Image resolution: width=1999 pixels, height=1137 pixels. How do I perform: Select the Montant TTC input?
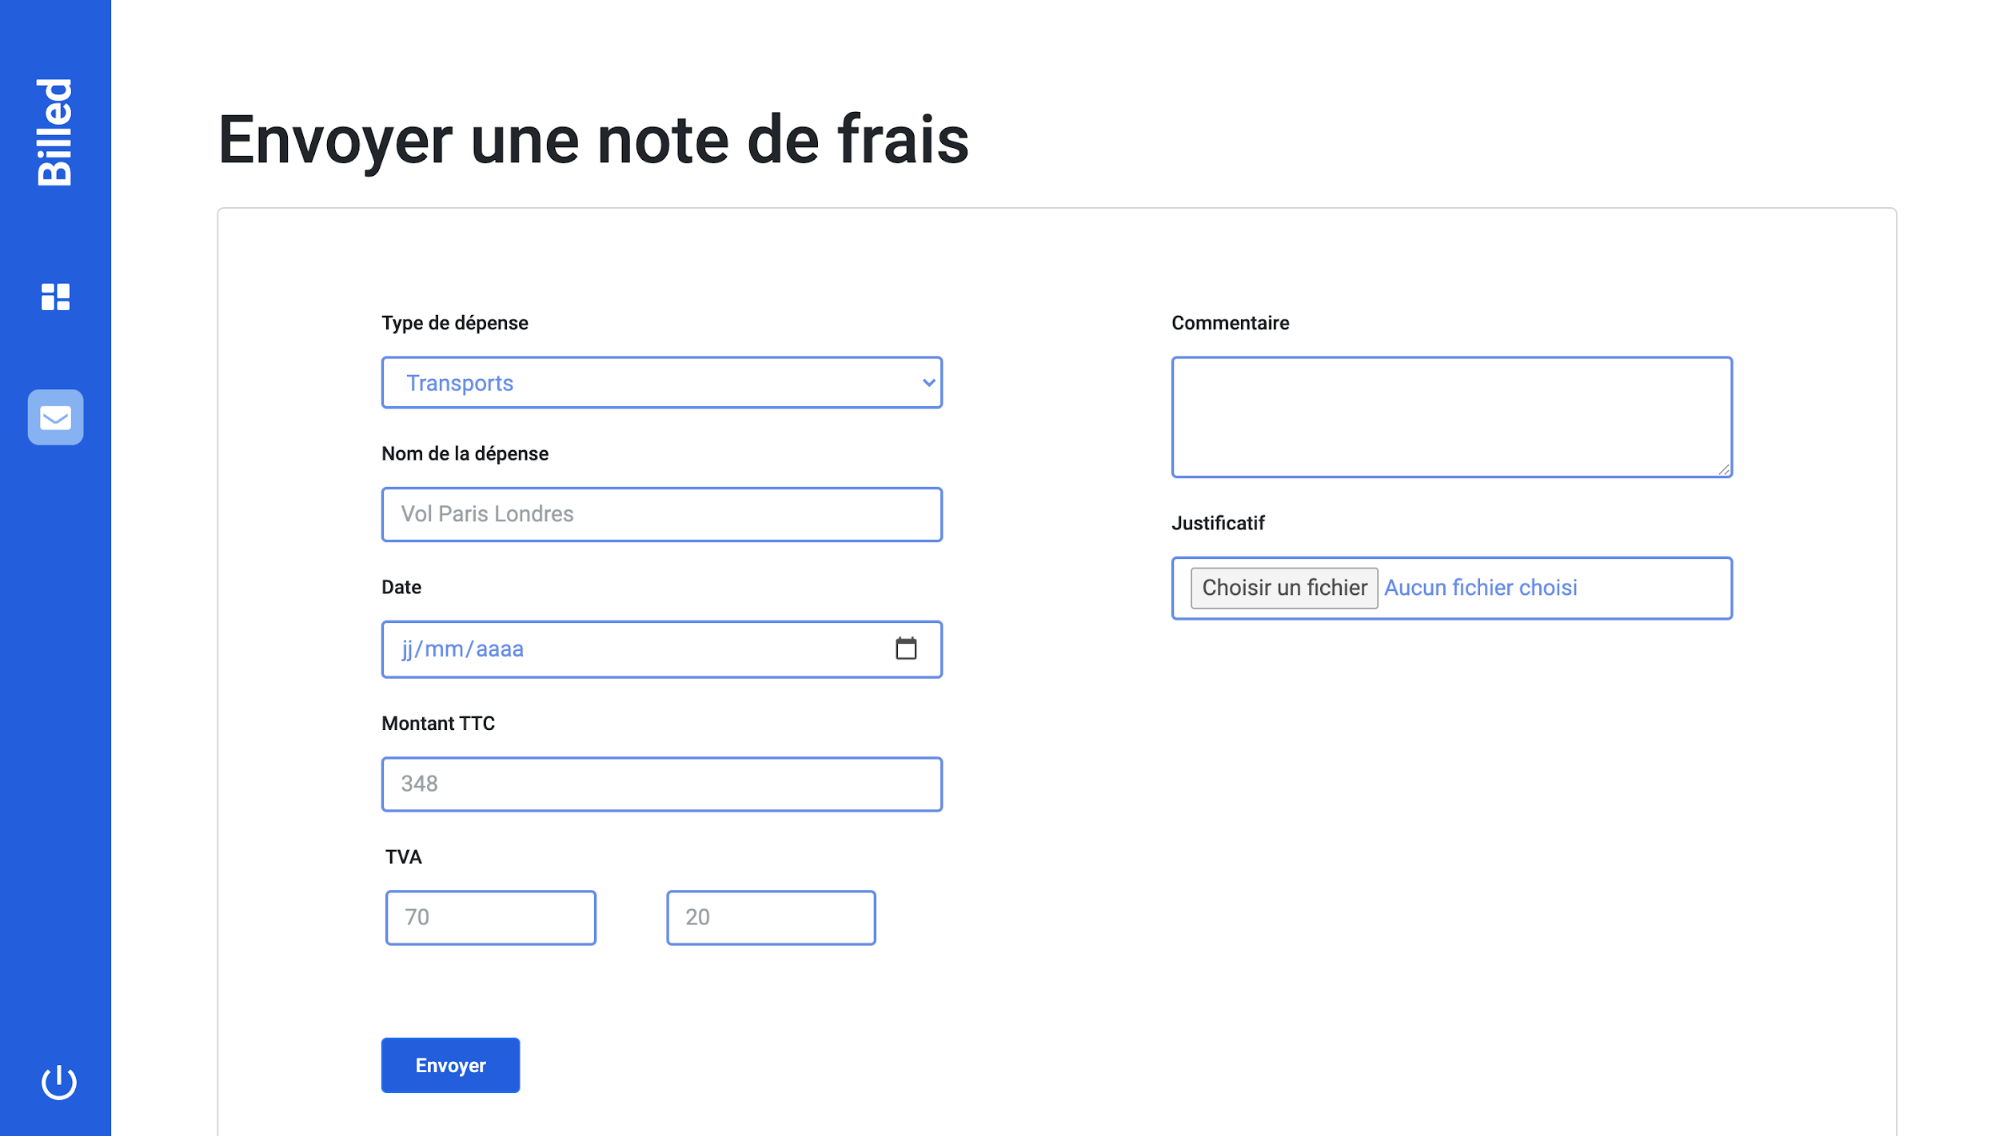click(x=661, y=783)
